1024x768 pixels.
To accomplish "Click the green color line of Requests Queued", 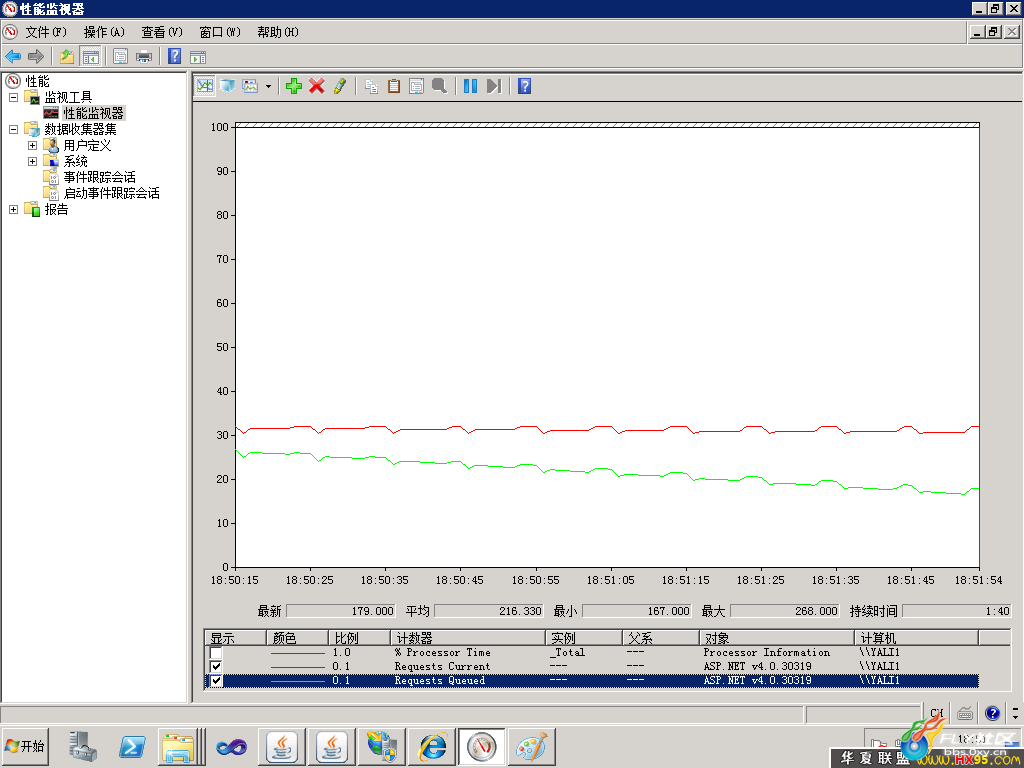I will (297, 681).
